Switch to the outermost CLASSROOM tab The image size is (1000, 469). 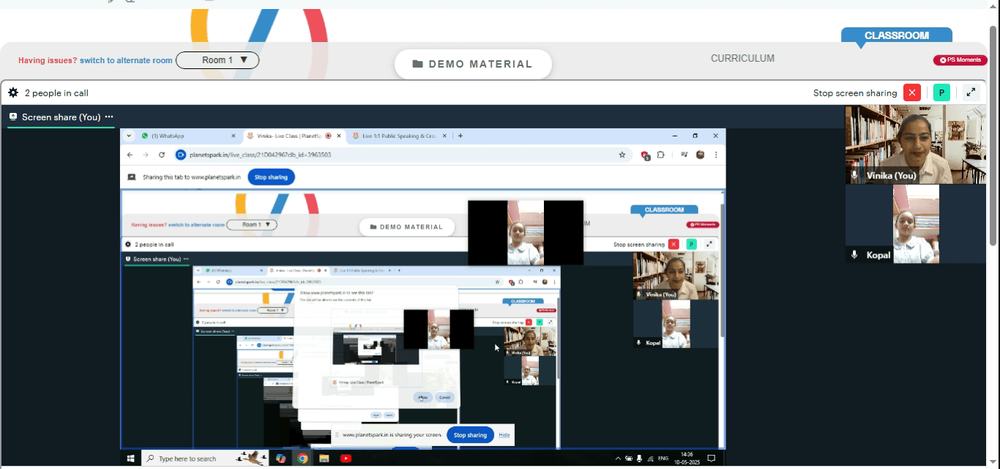pos(896,36)
